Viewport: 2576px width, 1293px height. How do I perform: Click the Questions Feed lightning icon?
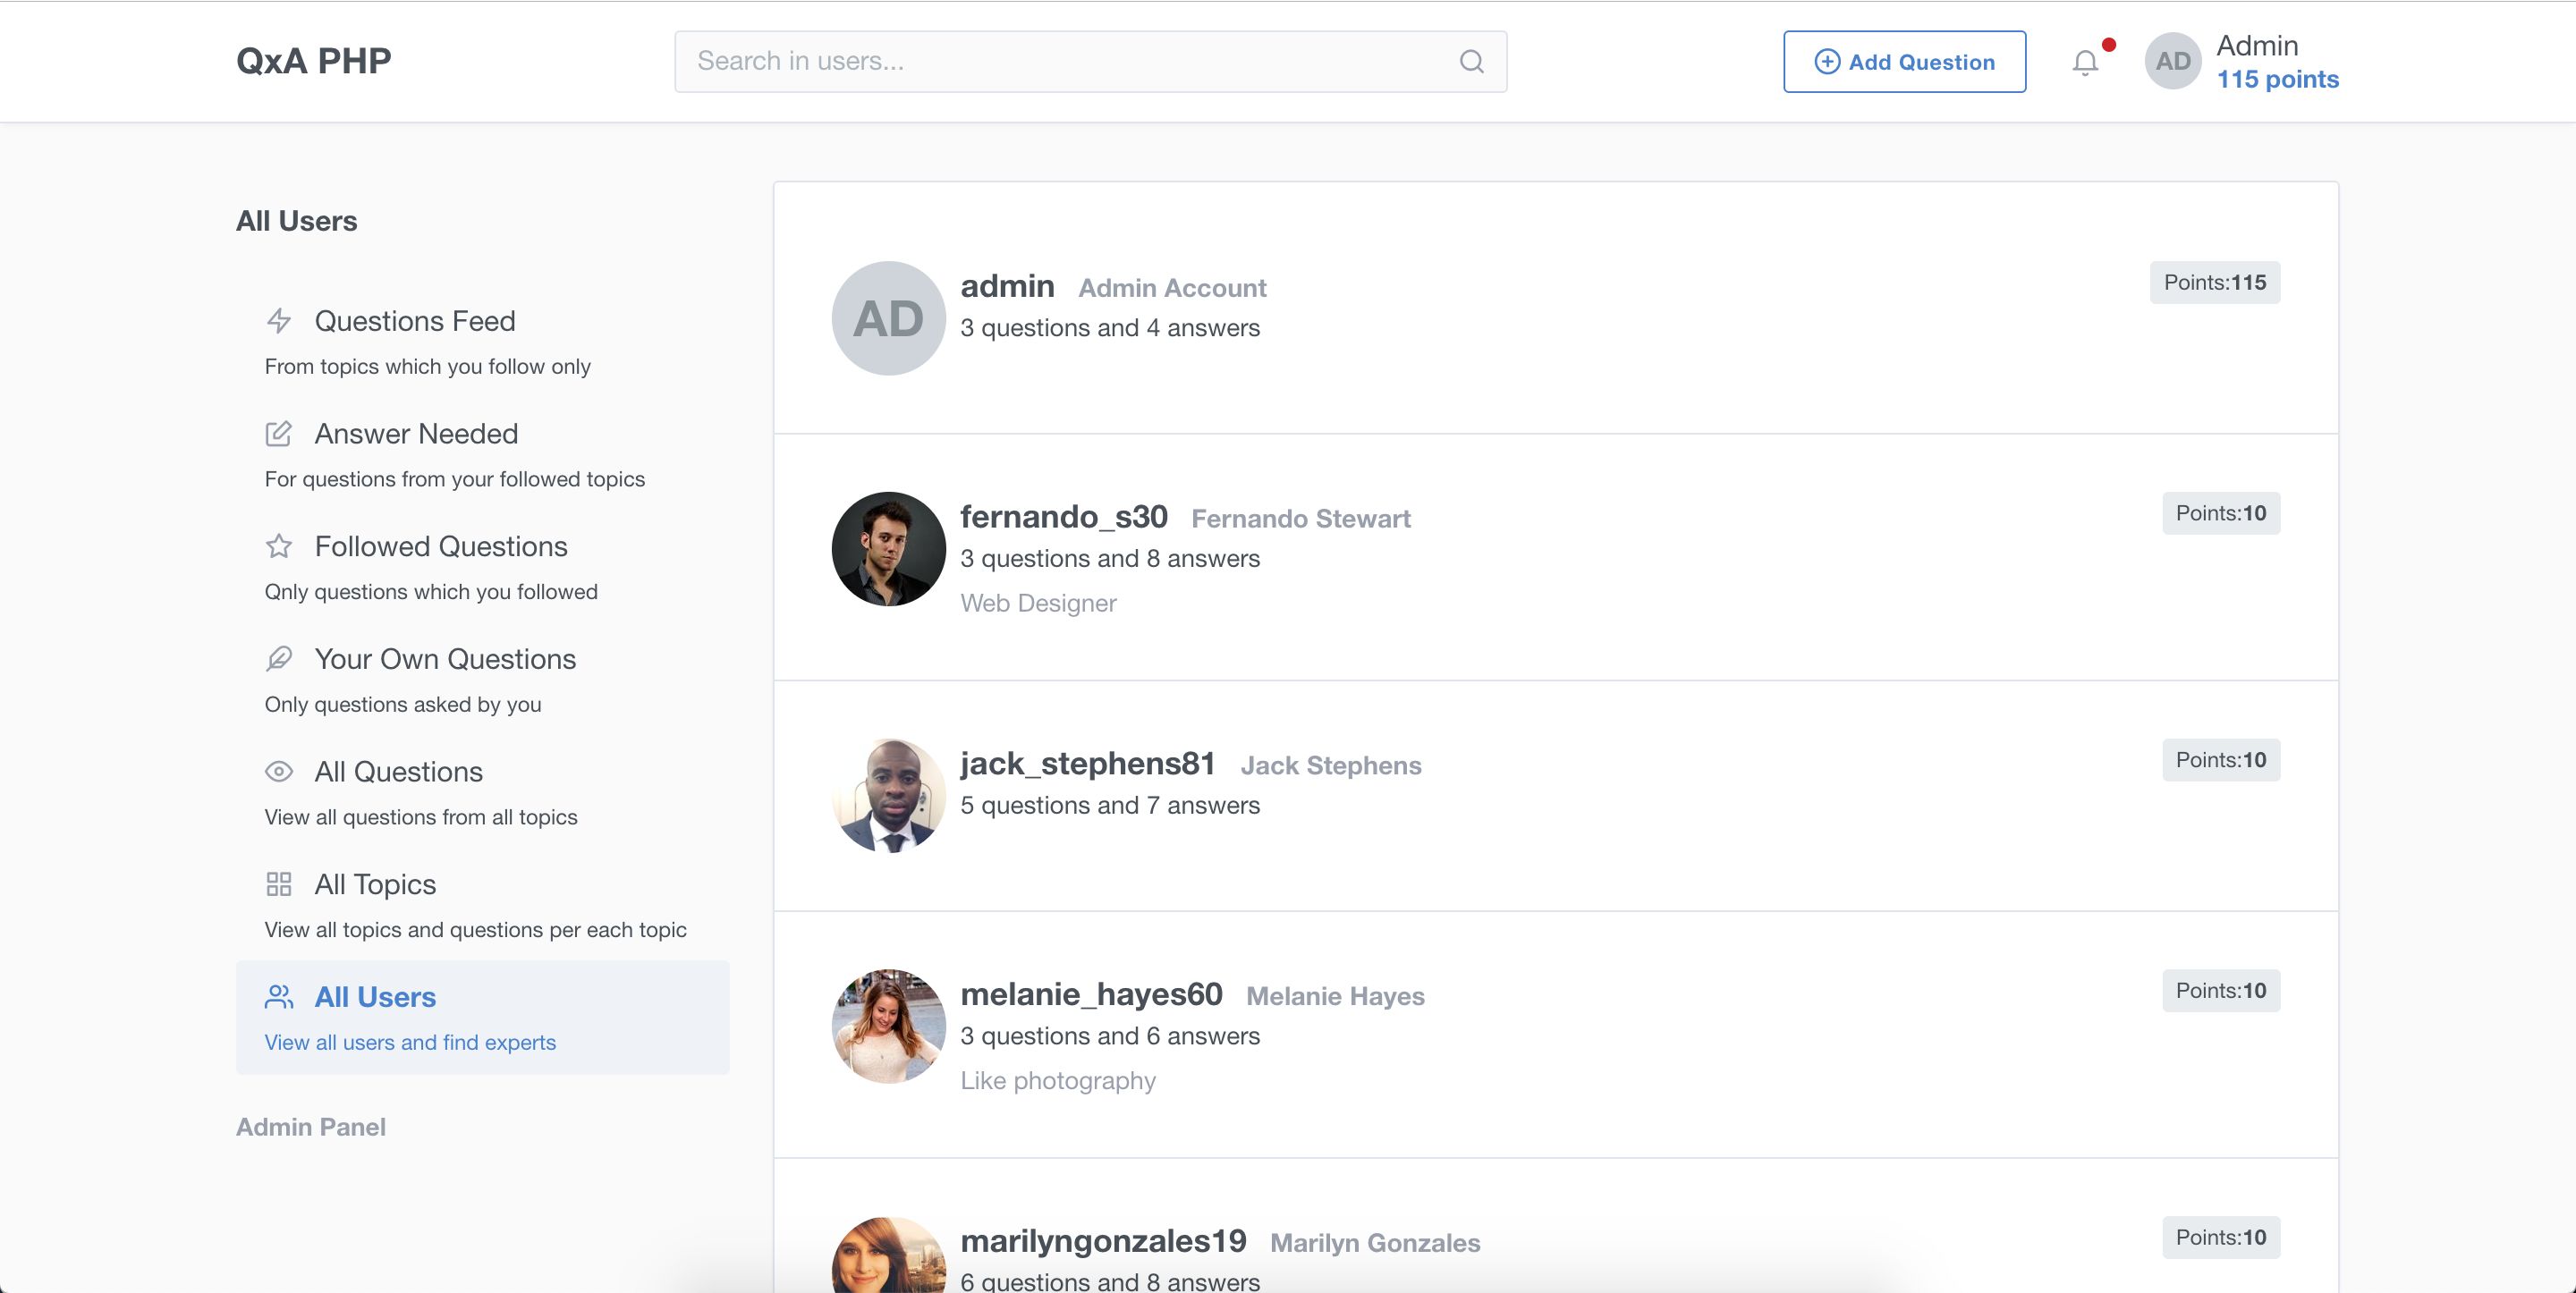(x=279, y=321)
